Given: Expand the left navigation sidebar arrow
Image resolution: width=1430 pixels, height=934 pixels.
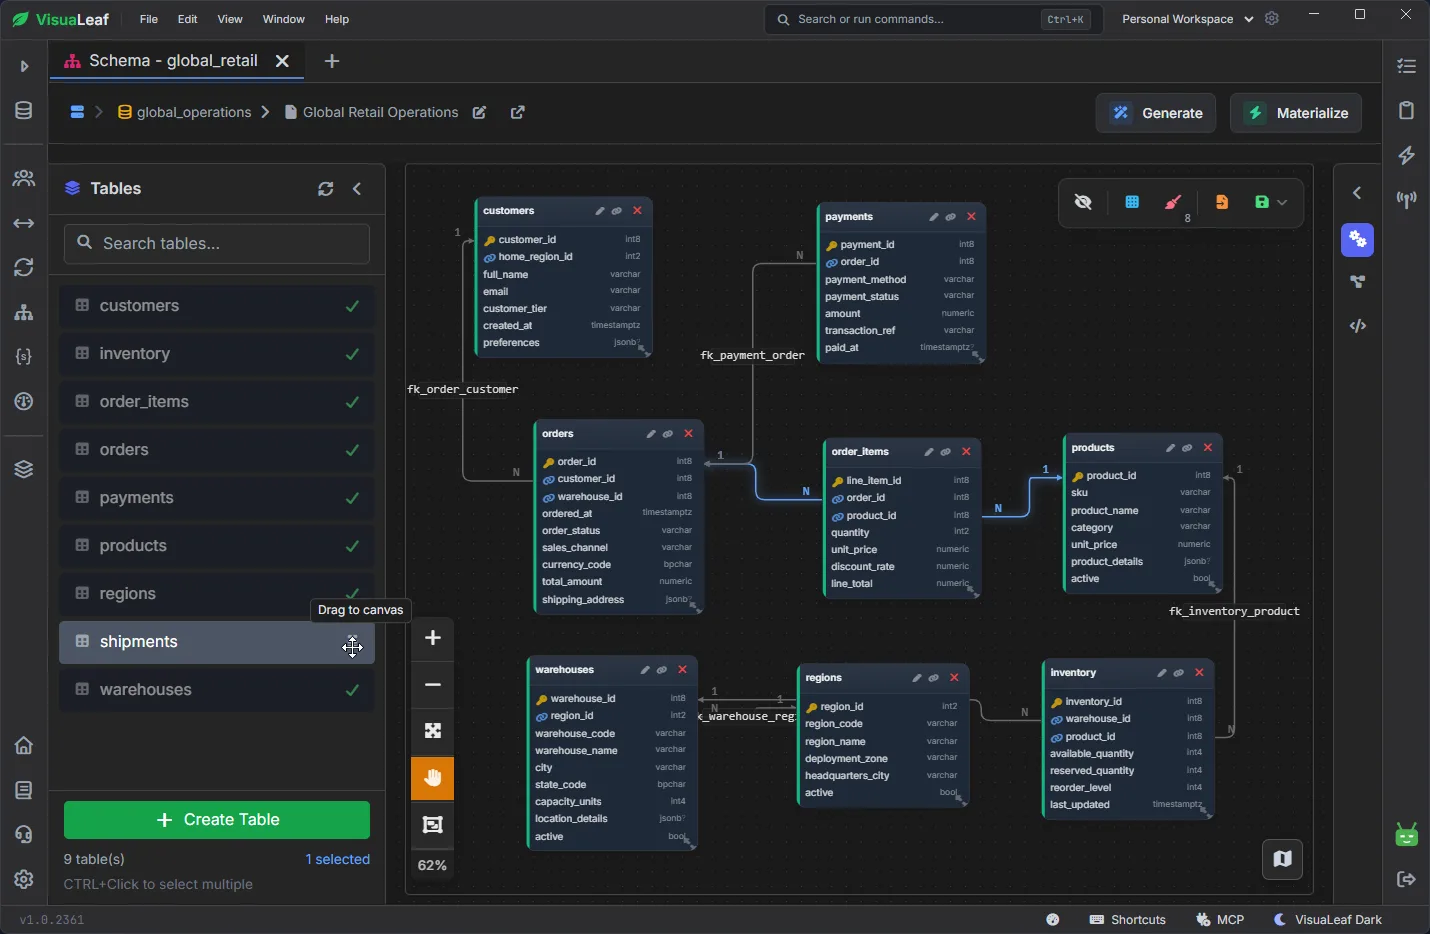Looking at the screenshot, I should pos(24,66).
